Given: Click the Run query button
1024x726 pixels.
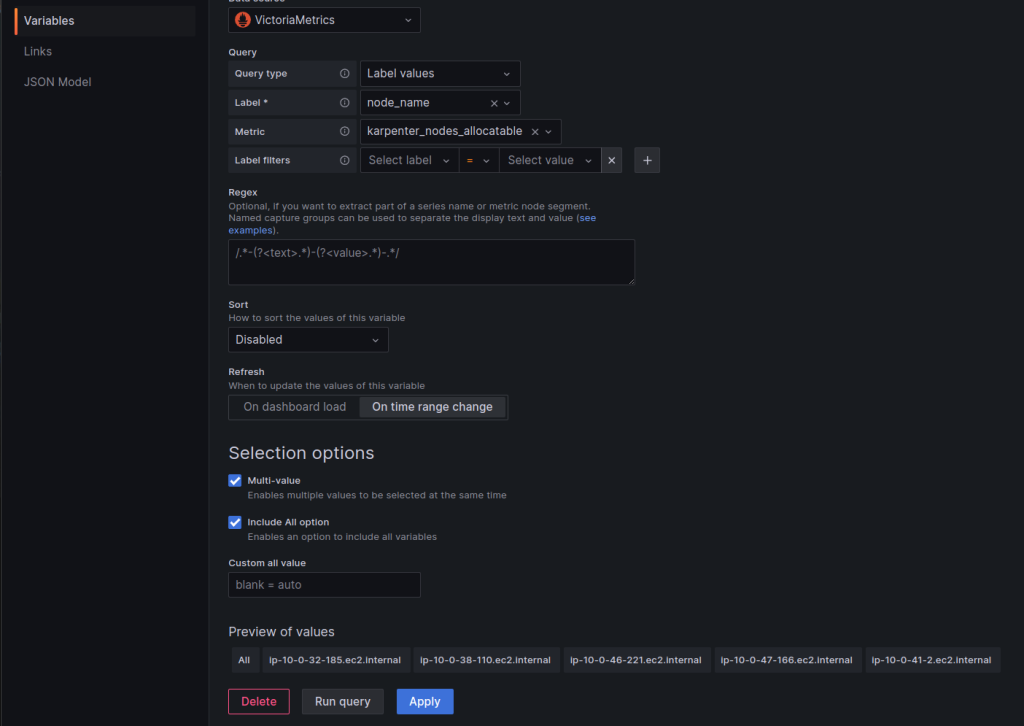Looking at the screenshot, I should click(x=342, y=701).
